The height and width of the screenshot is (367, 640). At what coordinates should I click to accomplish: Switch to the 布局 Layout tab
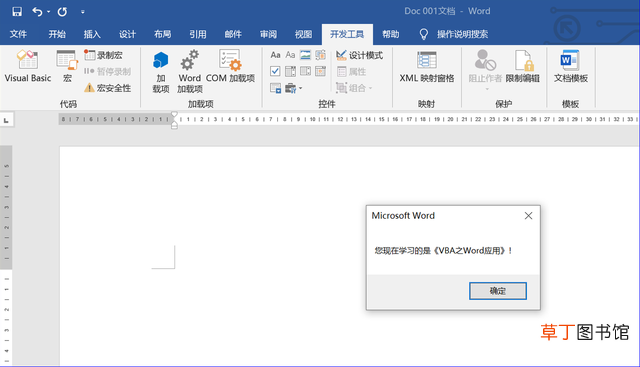point(162,34)
